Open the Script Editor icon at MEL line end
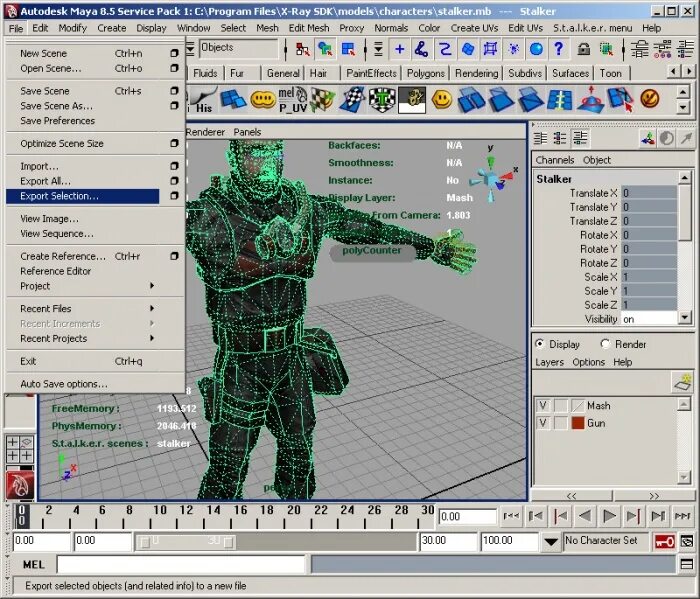The width and height of the screenshot is (700, 599). pos(687,564)
